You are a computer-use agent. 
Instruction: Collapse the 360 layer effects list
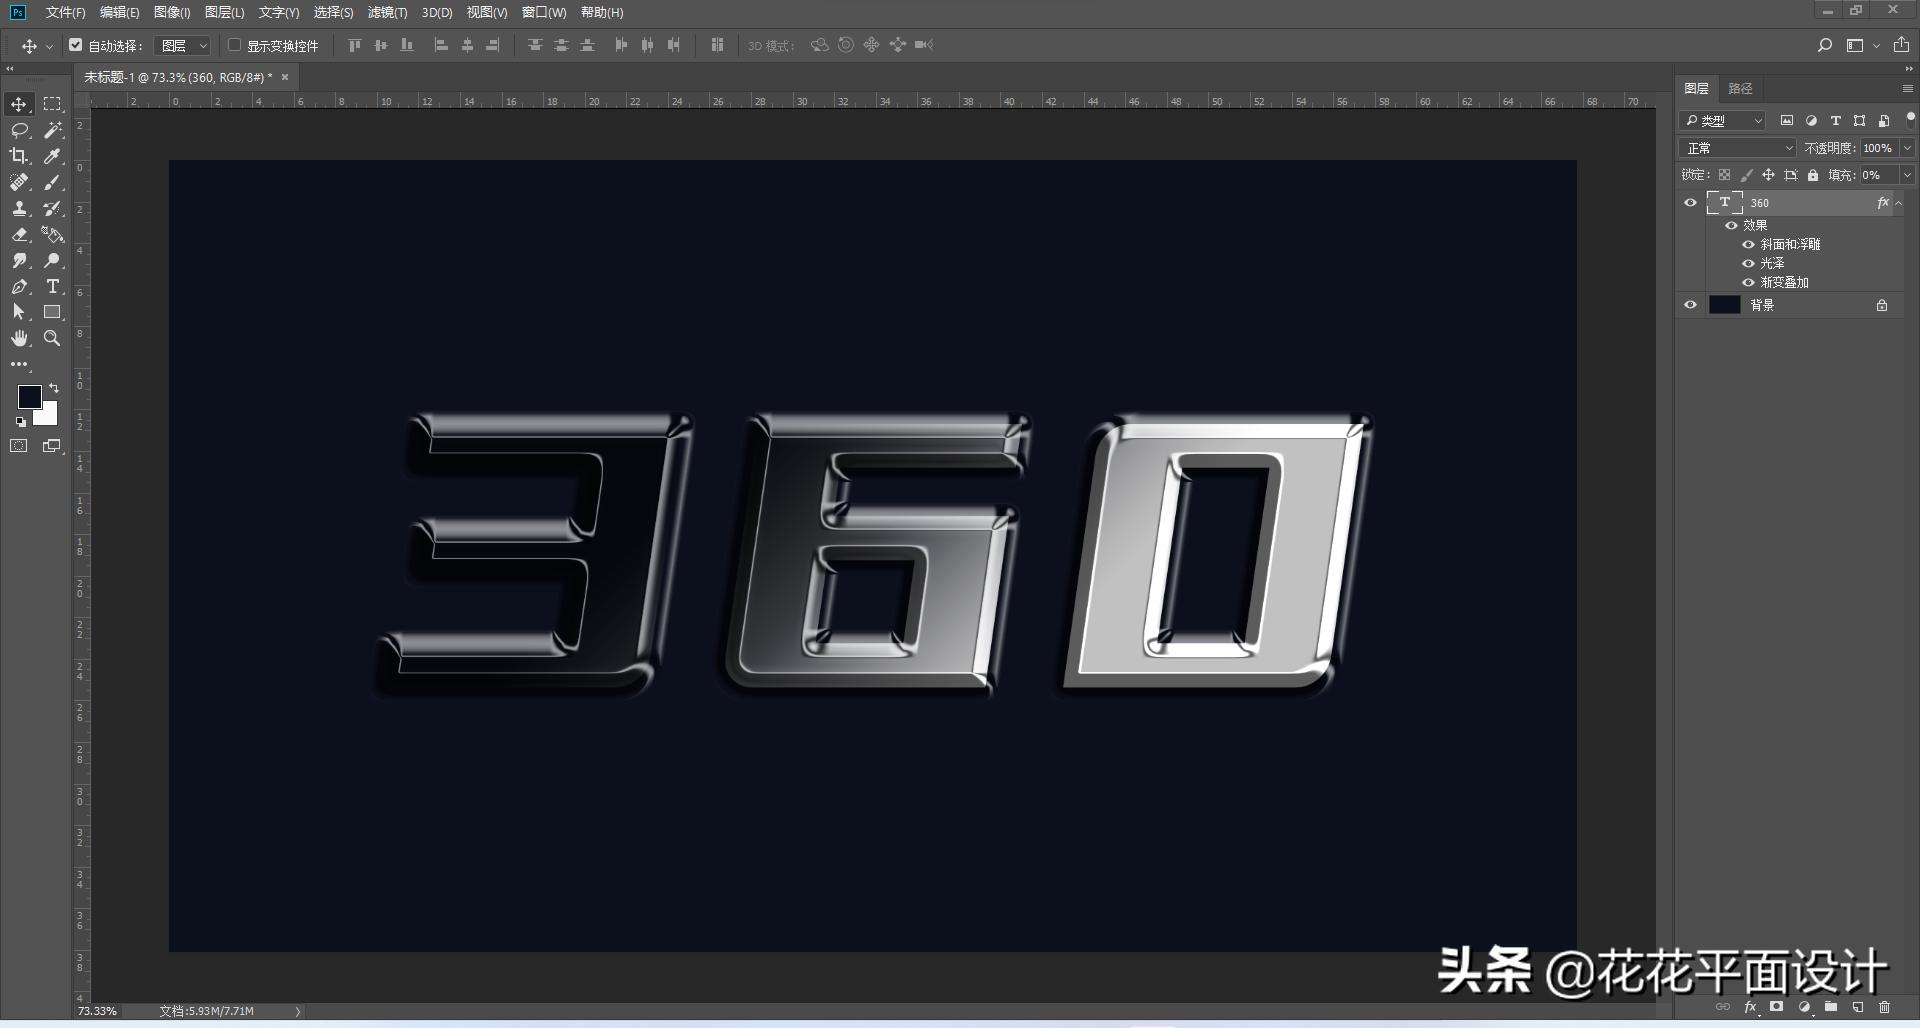point(1899,202)
